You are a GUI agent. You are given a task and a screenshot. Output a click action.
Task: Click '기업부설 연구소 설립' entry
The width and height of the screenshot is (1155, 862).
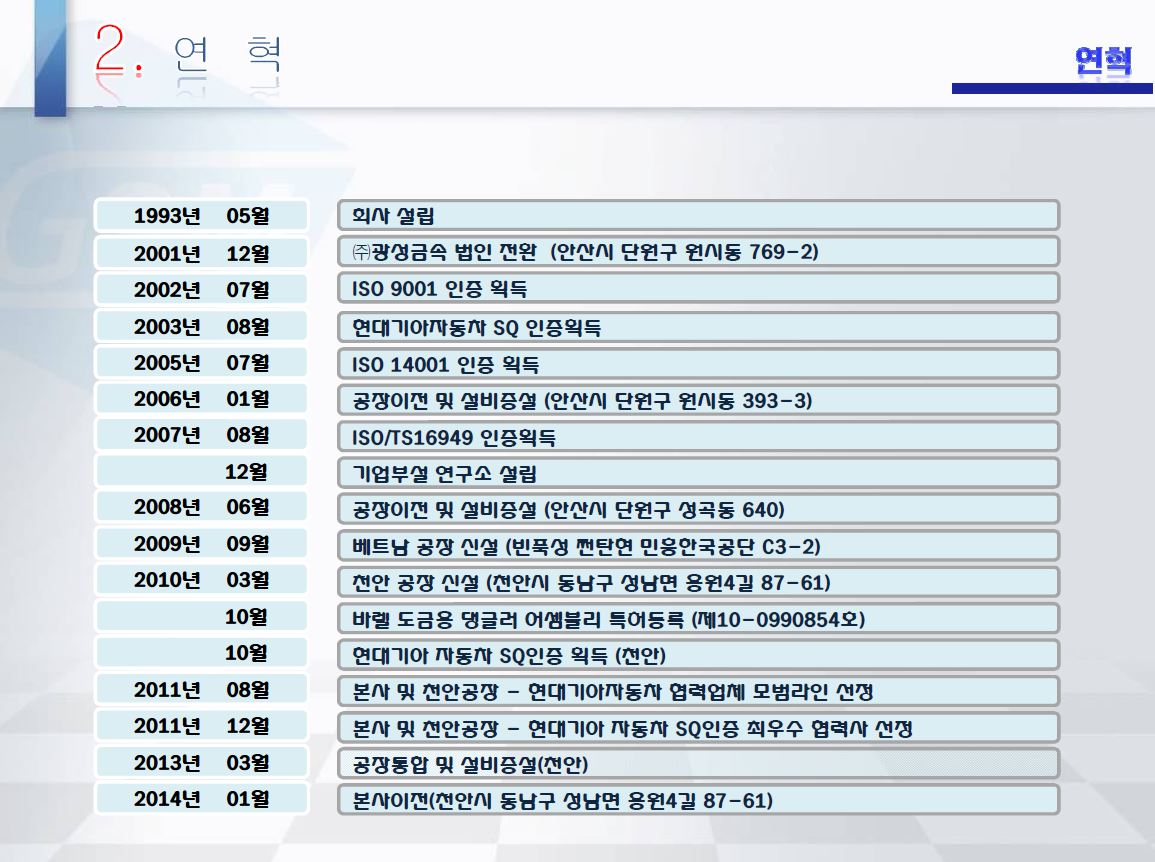tap(698, 473)
